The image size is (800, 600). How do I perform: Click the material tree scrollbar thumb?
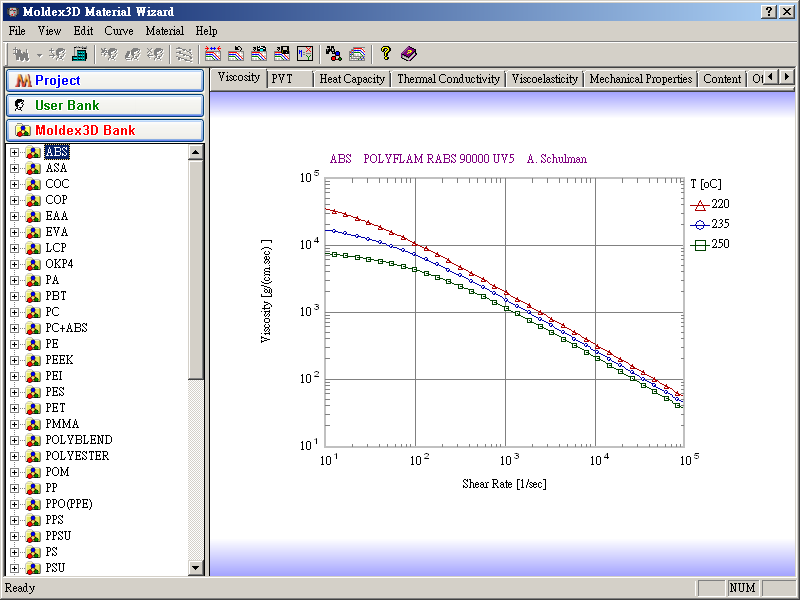coord(196,269)
